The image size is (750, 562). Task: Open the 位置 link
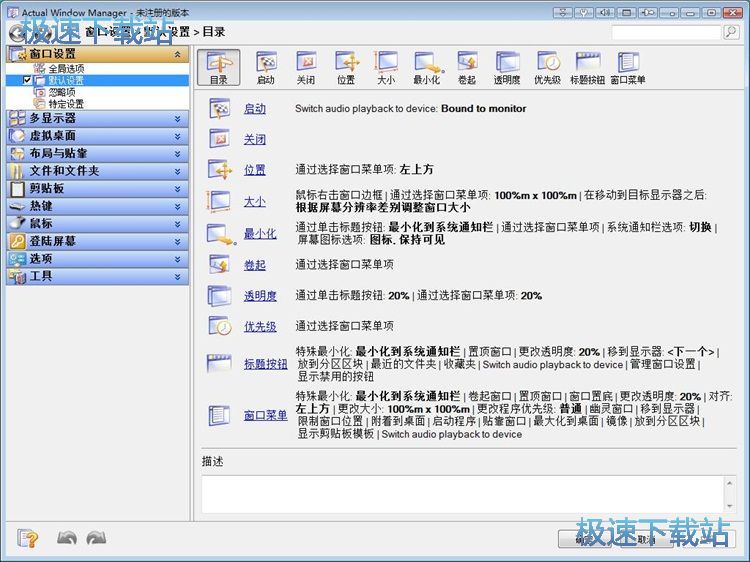[254, 170]
